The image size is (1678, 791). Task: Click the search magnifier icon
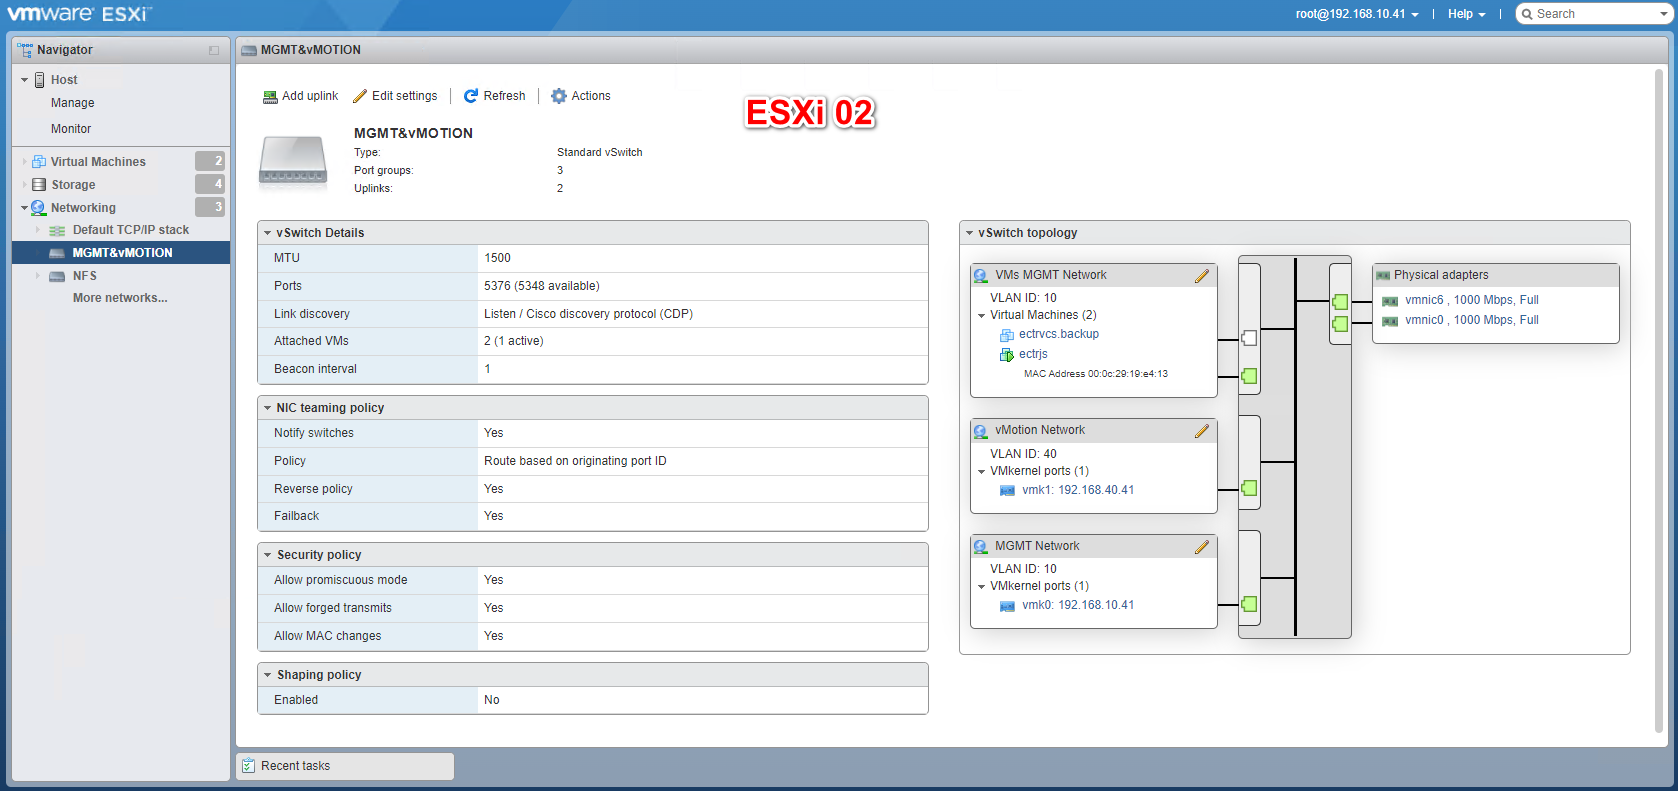click(1527, 14)
